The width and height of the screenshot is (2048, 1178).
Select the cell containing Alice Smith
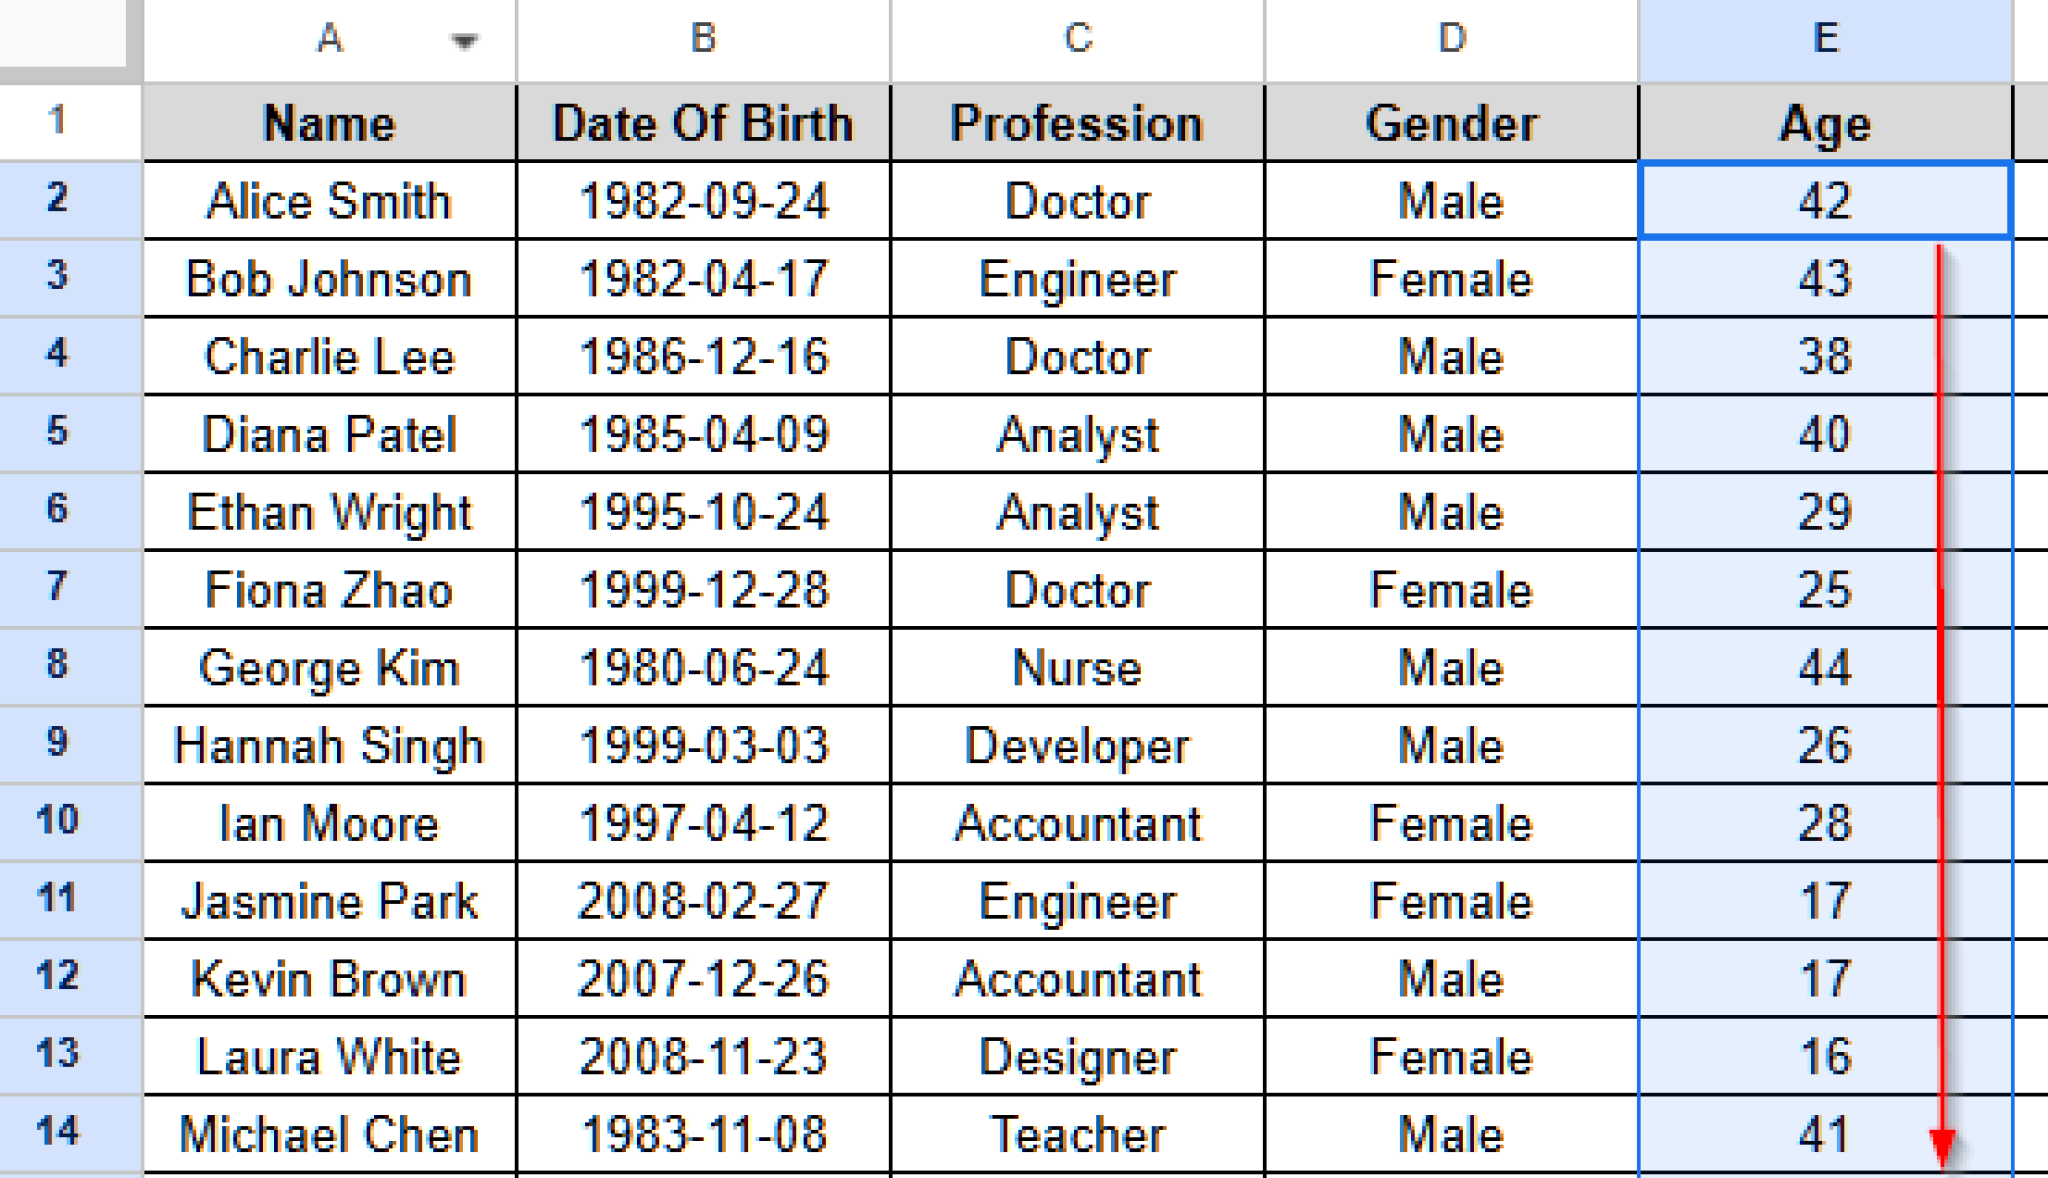tap(330, 200)
